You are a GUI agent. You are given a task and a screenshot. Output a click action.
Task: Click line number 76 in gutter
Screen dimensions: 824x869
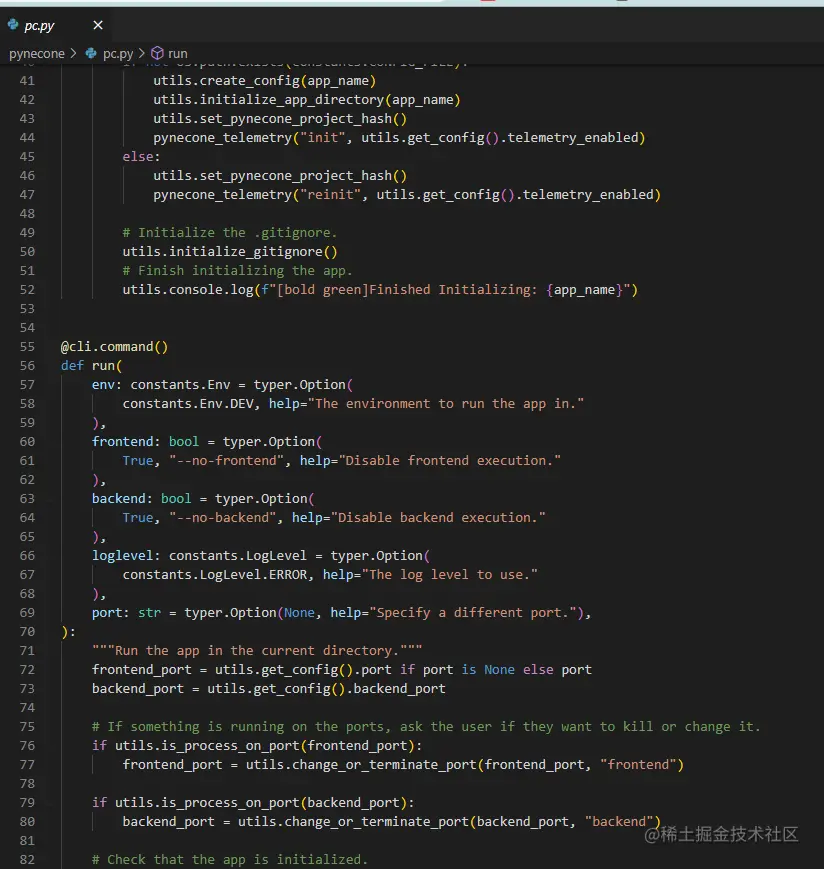click(27, 746)
